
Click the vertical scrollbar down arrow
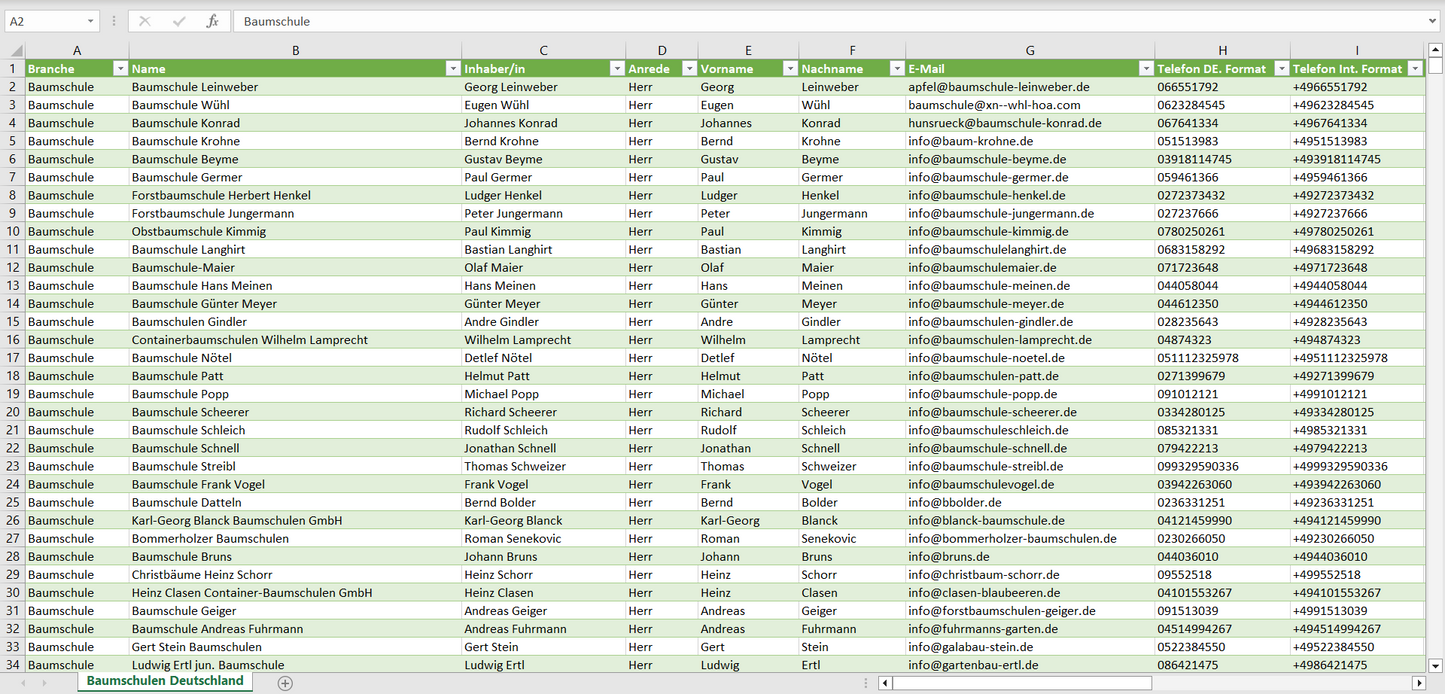pyautogui.click(x=1435, y=664)
